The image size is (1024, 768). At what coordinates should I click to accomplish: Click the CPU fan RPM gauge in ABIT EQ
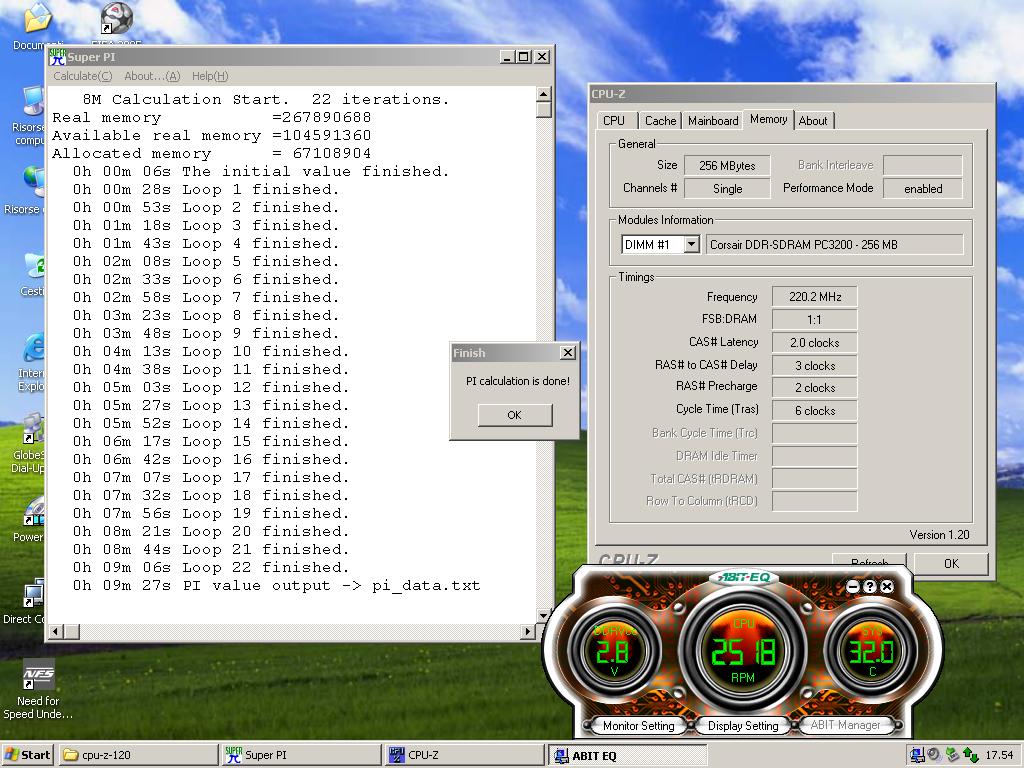pos(744,650)
